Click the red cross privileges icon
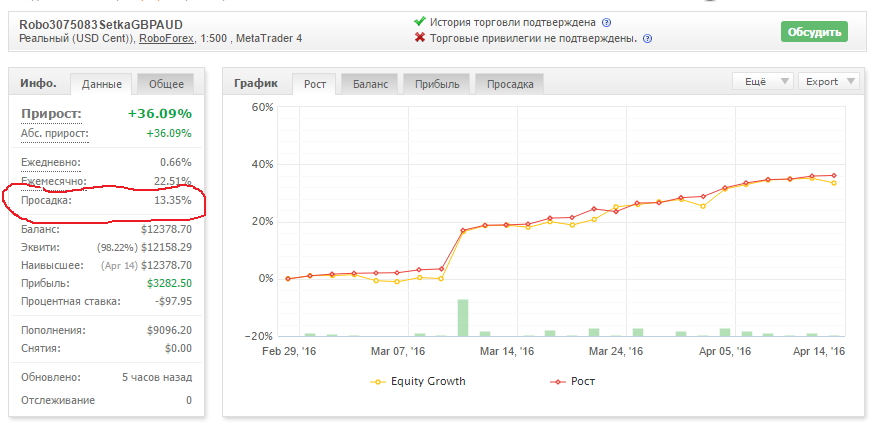This screenshot has width=873, height=438. (x=420, y=38)
